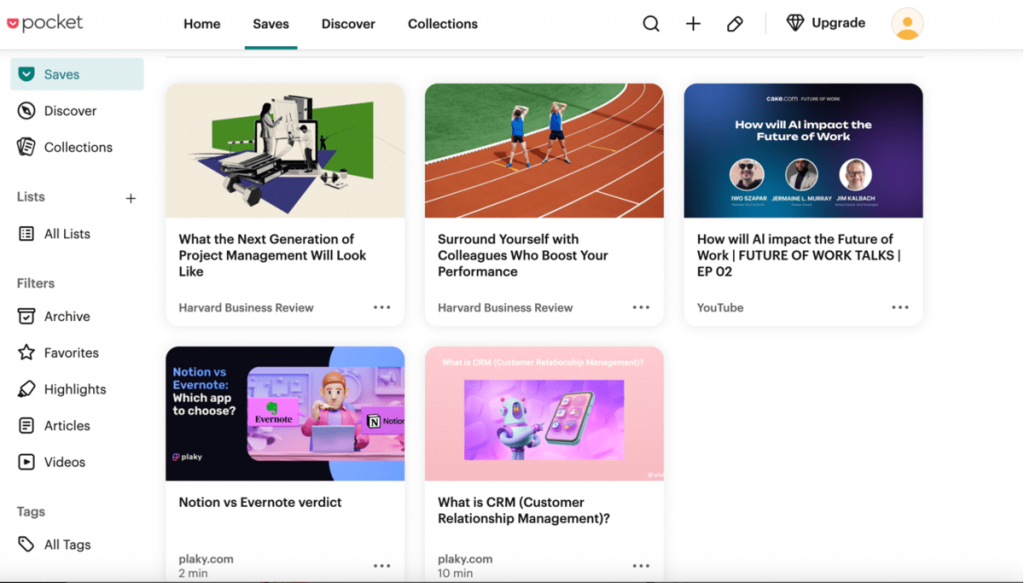
Task: Click the running track article thumbnail
Action: pos(544,150)
